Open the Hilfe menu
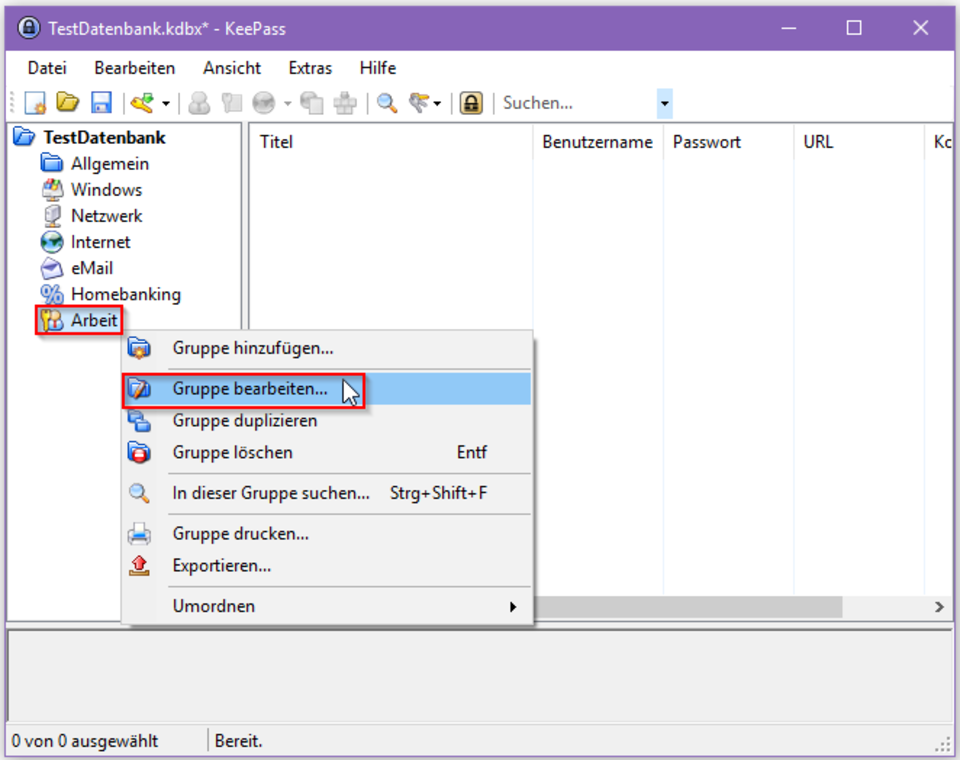 (378, 68)
